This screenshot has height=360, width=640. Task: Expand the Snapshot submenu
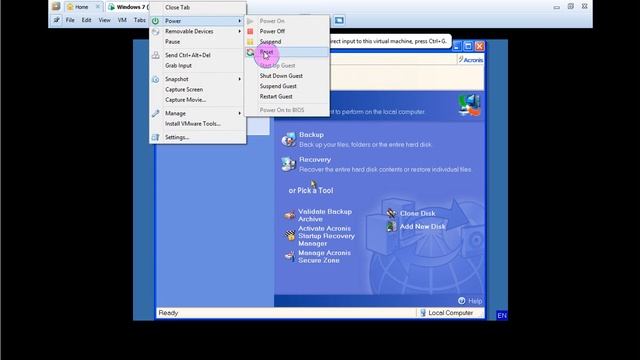pyautogui.click(x=240, y=79)
